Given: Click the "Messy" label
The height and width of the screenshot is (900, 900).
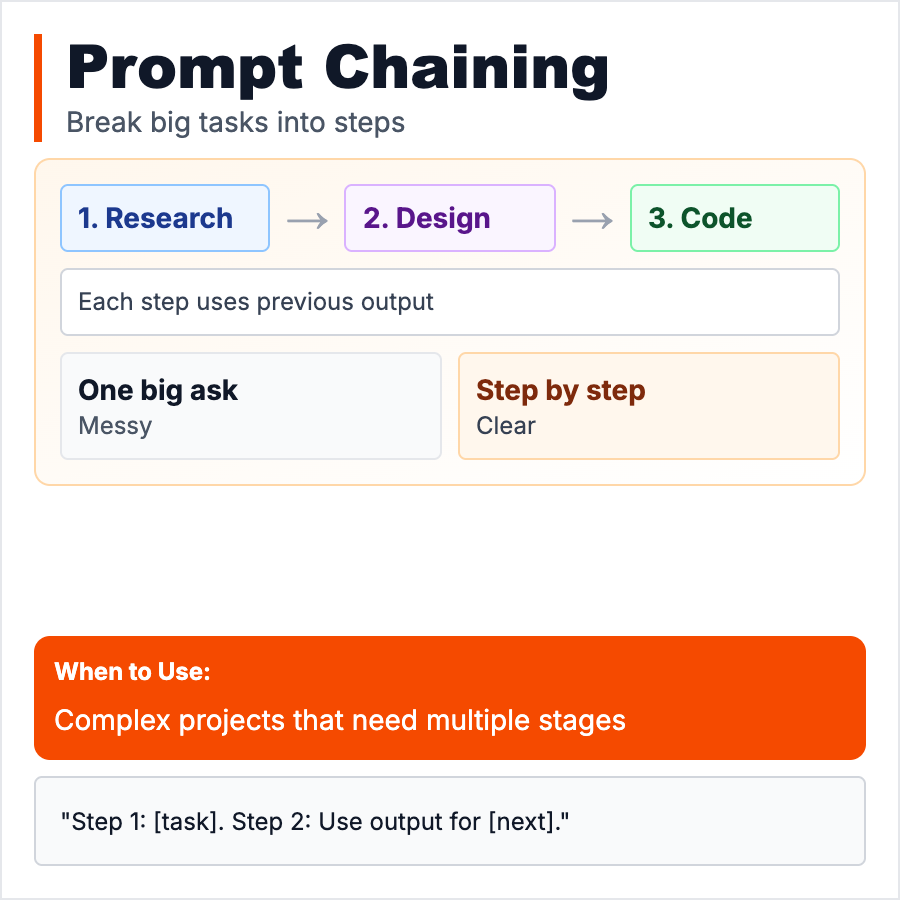Looking at the screenshot, I should [x=115, y=426].
